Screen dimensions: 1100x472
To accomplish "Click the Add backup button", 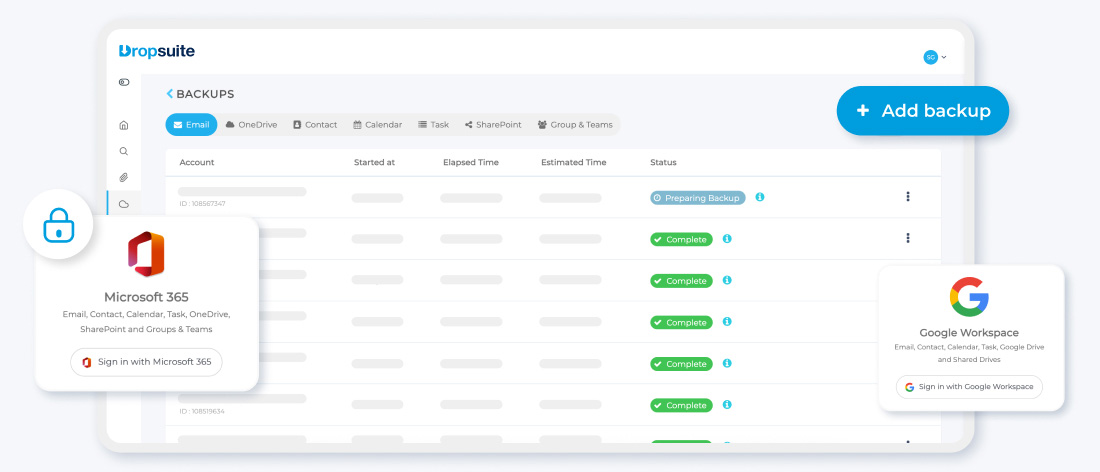I will coord(923,111).
